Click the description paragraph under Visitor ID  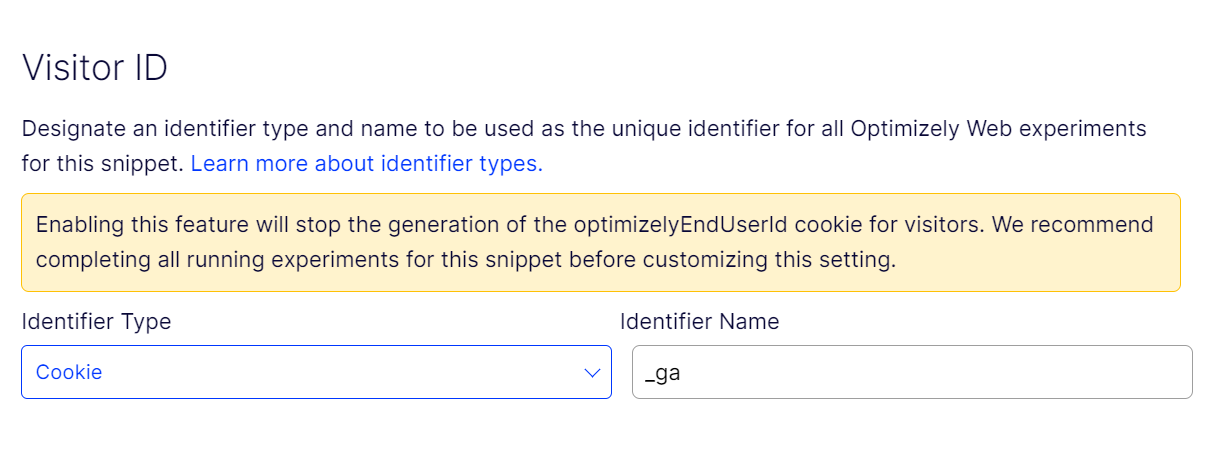click(x=583, y=130)
